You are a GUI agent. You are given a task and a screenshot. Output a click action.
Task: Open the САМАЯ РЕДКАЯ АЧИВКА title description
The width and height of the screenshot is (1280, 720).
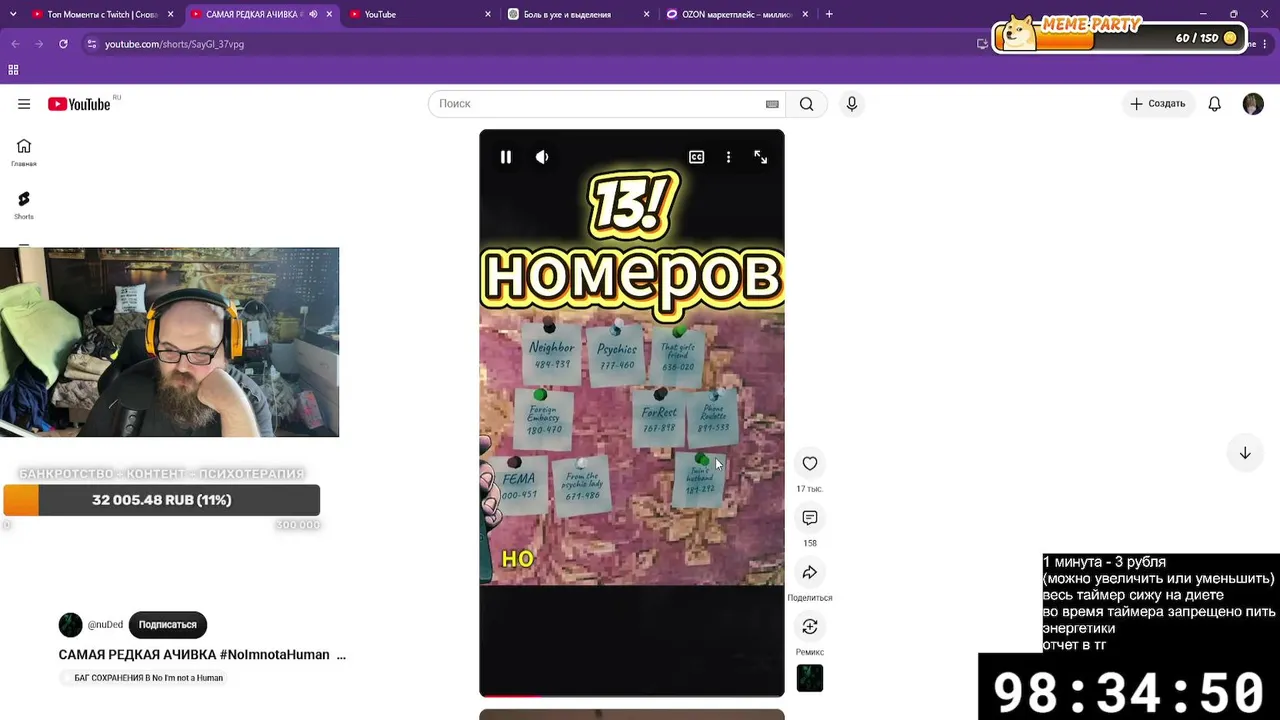[202, 655]
